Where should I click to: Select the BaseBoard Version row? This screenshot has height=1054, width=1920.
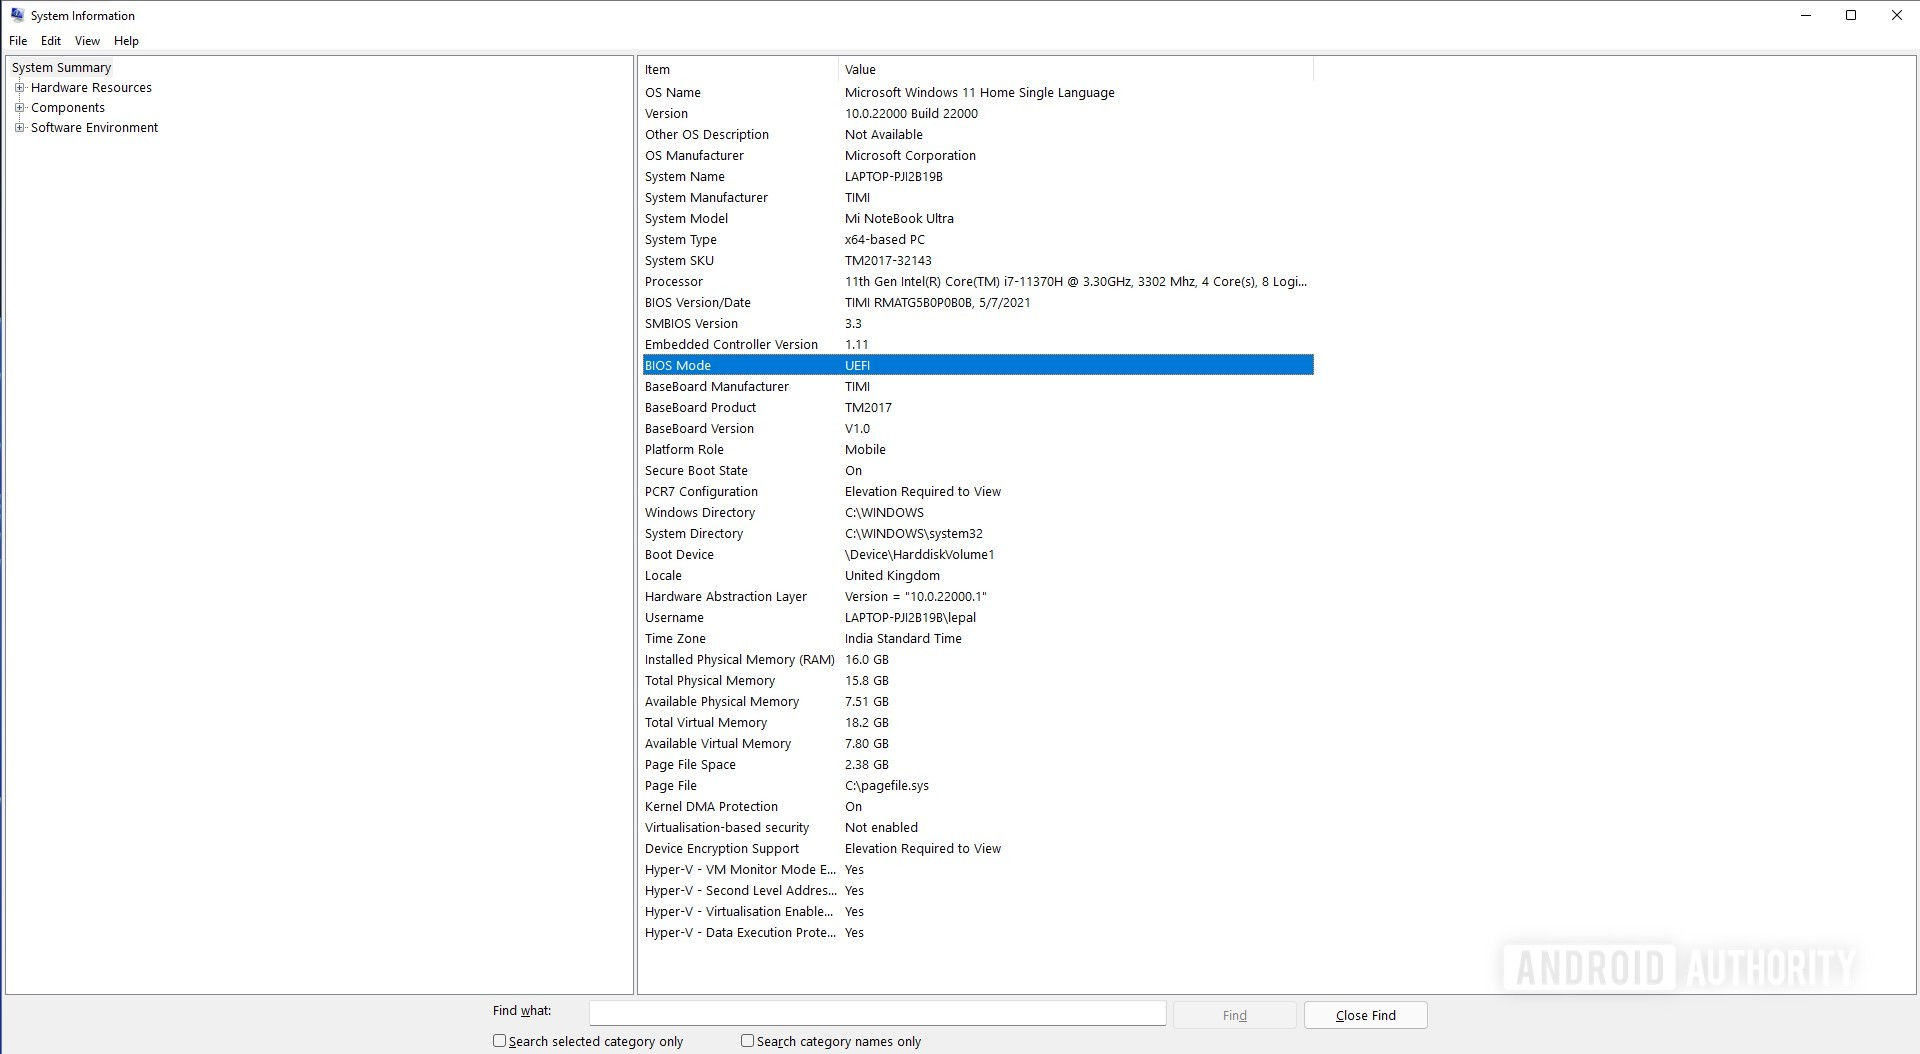(977, 428)
